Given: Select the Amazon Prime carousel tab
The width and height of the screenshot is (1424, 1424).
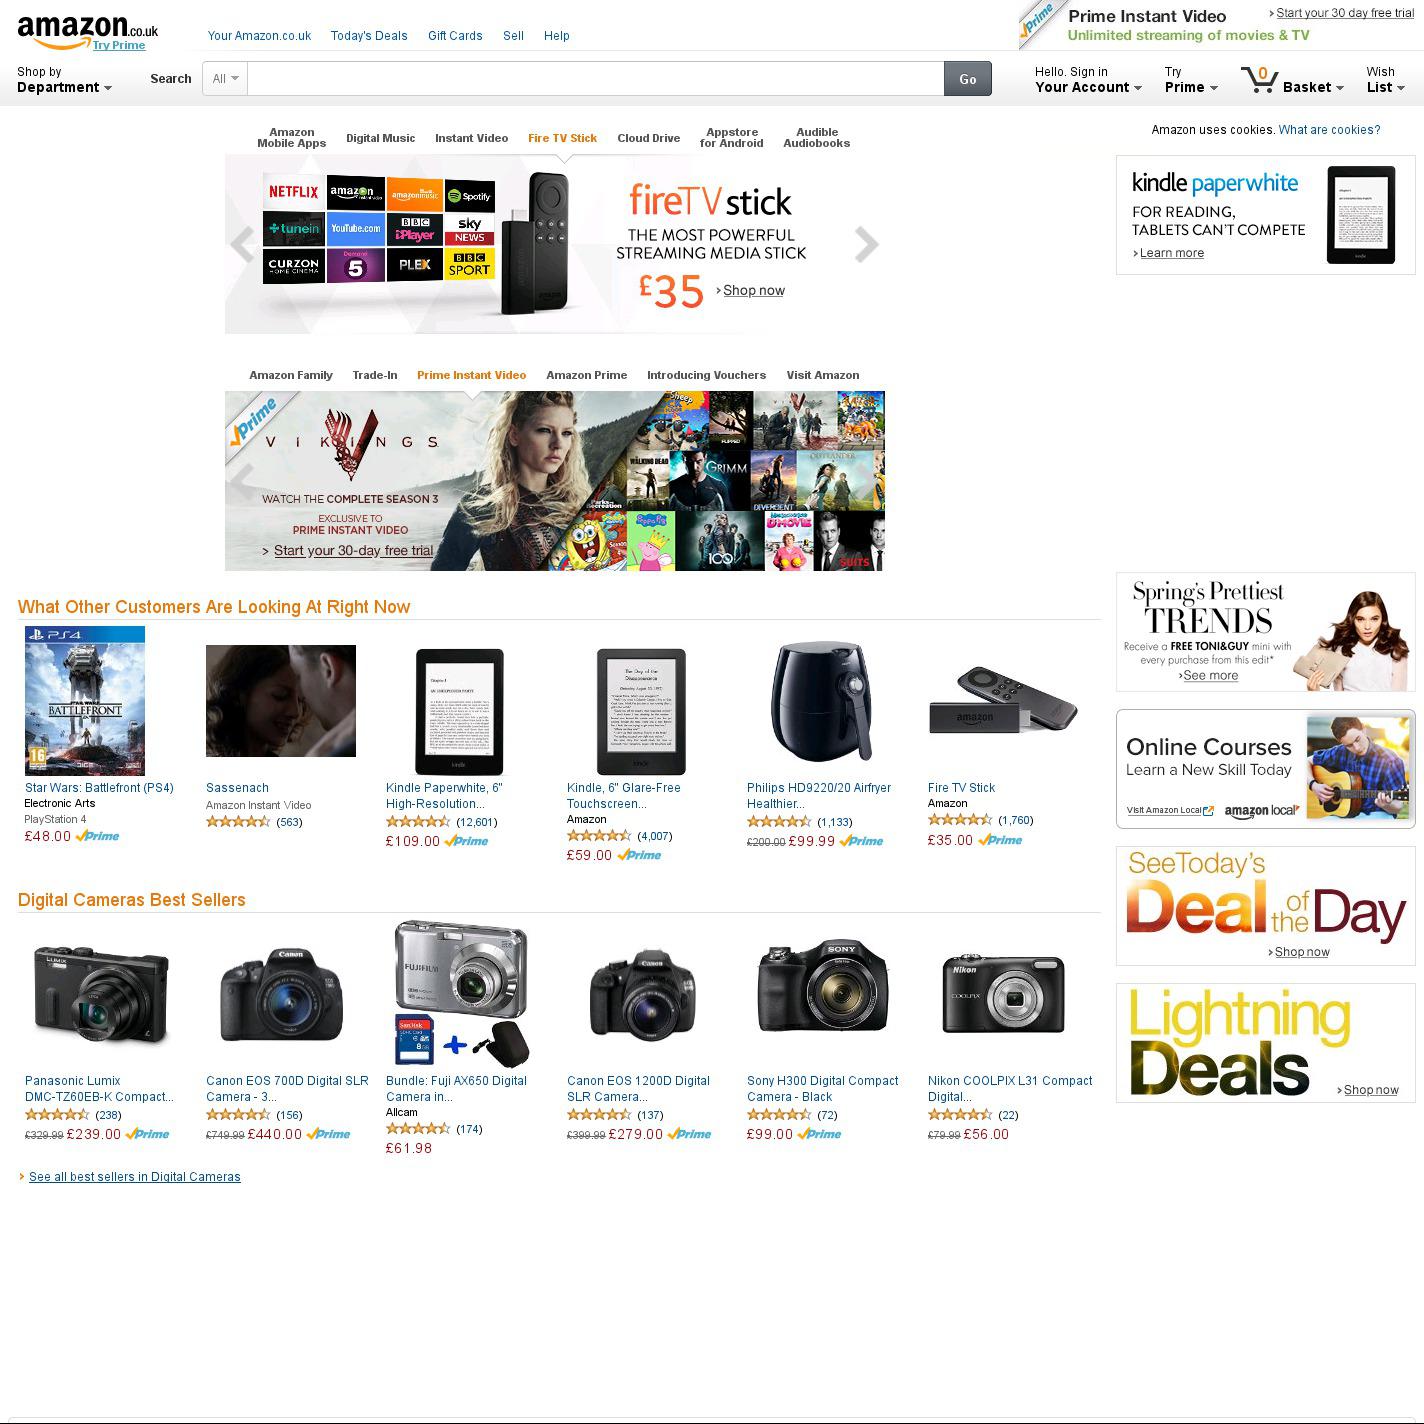Looking at the screenshot, I should coord(586,375).
